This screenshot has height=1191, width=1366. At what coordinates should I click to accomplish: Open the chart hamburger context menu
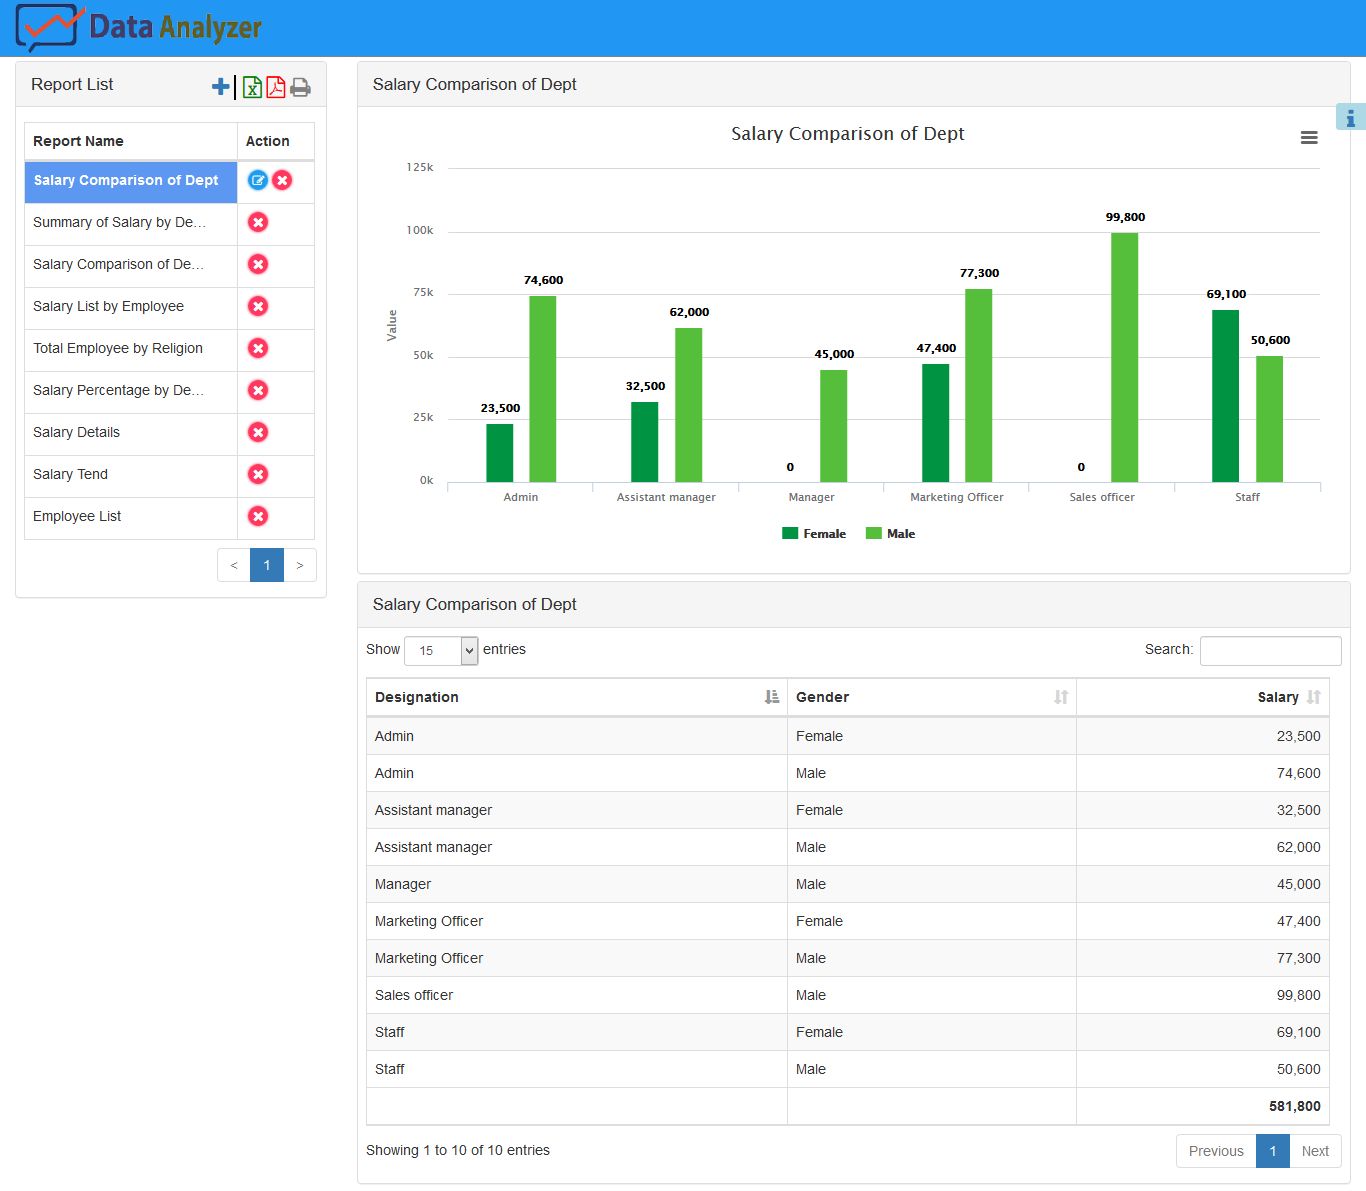coord(1308,138)
